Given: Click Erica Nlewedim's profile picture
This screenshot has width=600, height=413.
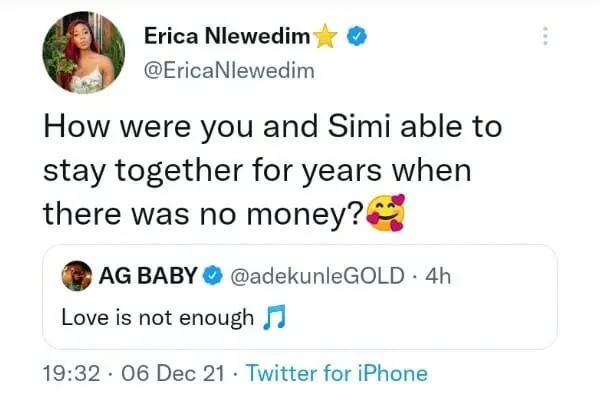Looking at the screenshot, I should tap(85, 53).
